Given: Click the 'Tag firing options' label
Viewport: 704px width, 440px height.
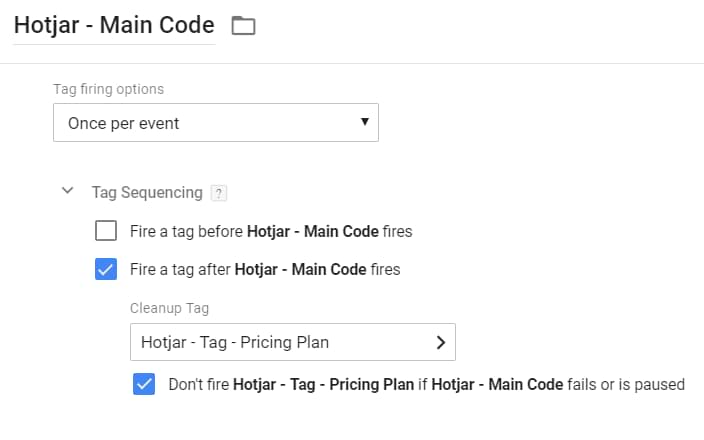Looking at the screenshot, I should click(x=109, y=89).
